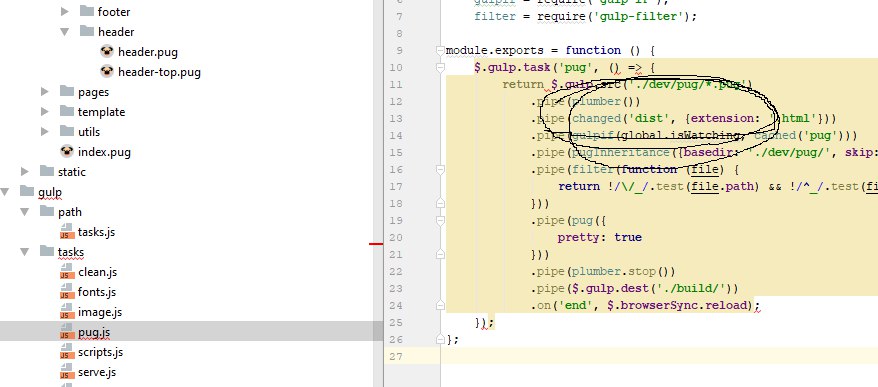878x387 pixels.
Task: Expand the footer folder arrow
Action: 64,11
